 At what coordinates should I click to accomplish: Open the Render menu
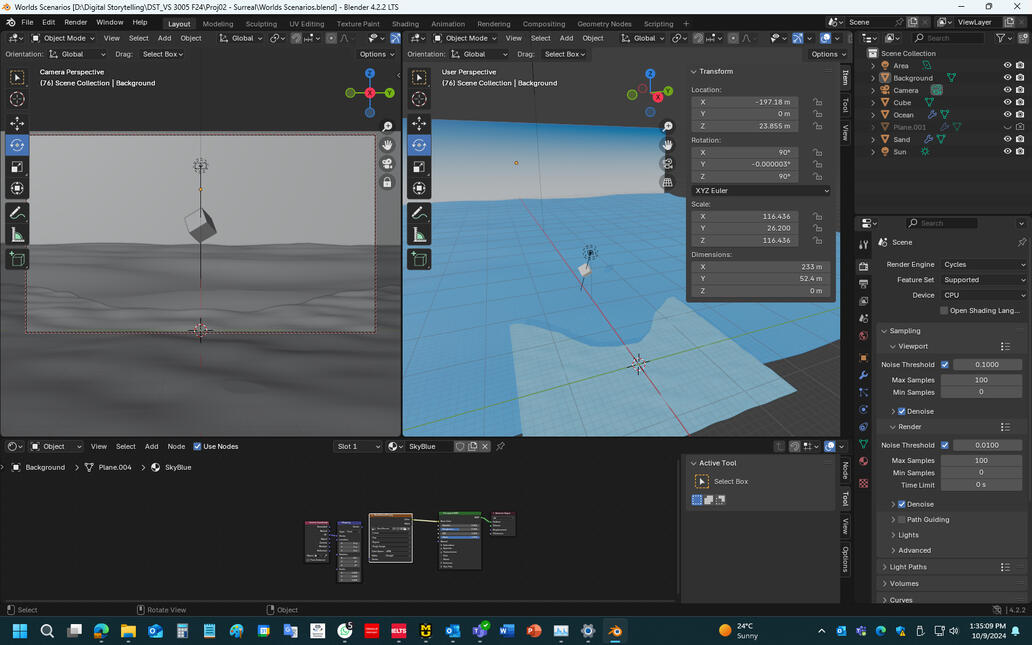(75, 21)
